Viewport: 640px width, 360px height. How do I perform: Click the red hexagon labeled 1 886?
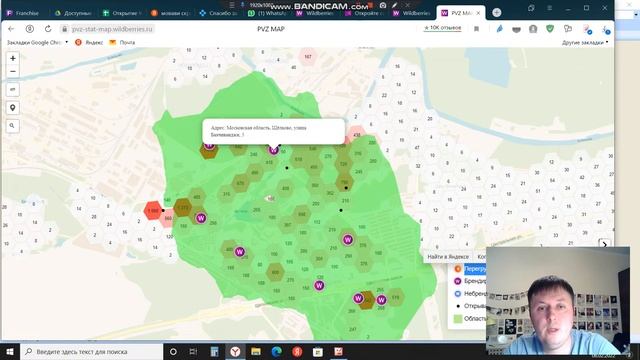pos(153,211)
